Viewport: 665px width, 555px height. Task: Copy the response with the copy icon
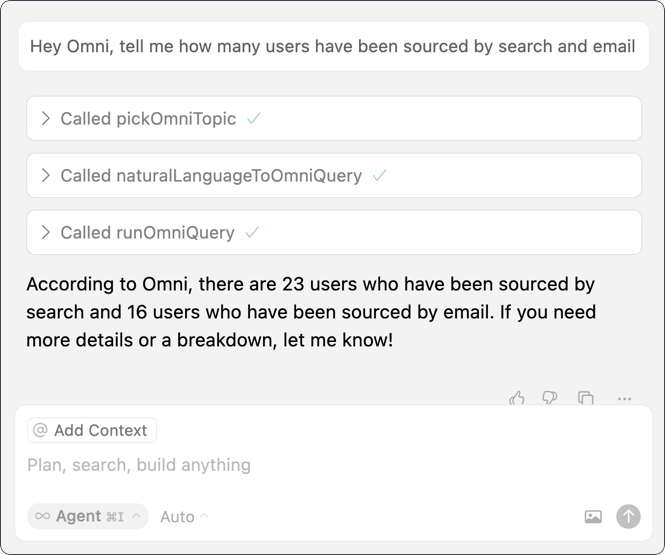pyautogui.click(x=585, y=398)
